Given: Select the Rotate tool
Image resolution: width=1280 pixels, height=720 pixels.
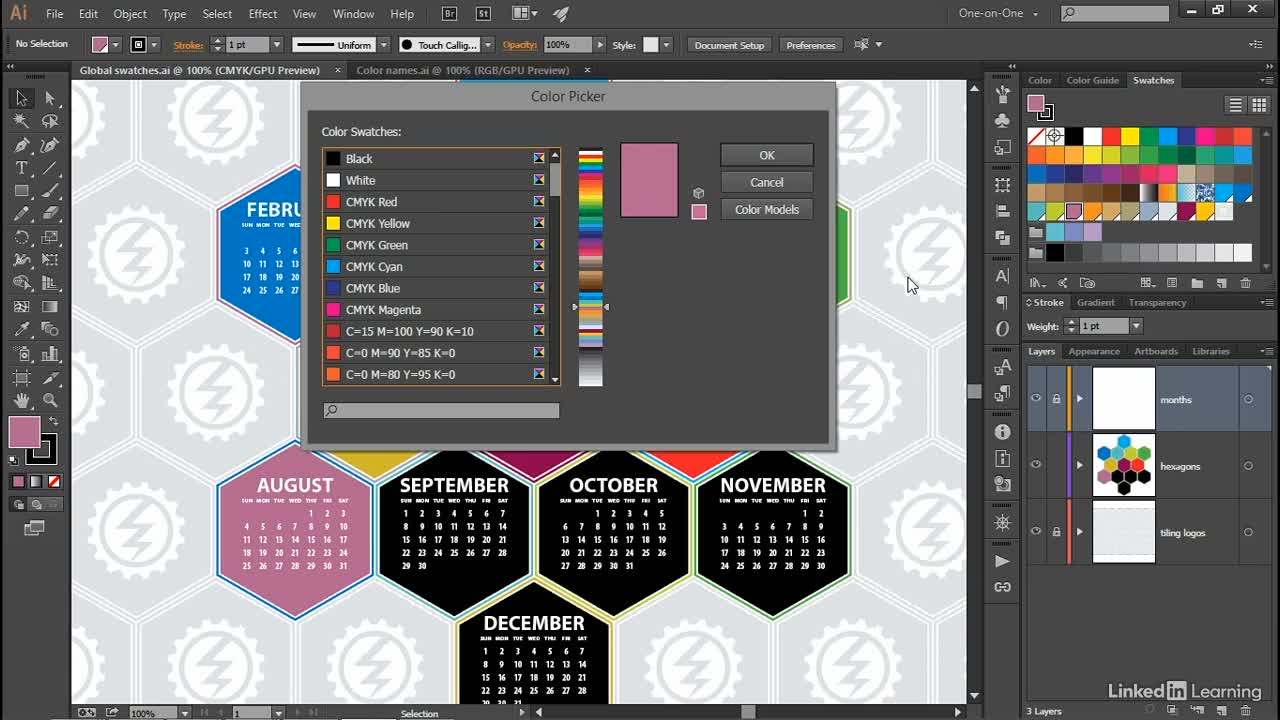Looking at the screenshot, I should pyautogui.click(x=21, y=238).
